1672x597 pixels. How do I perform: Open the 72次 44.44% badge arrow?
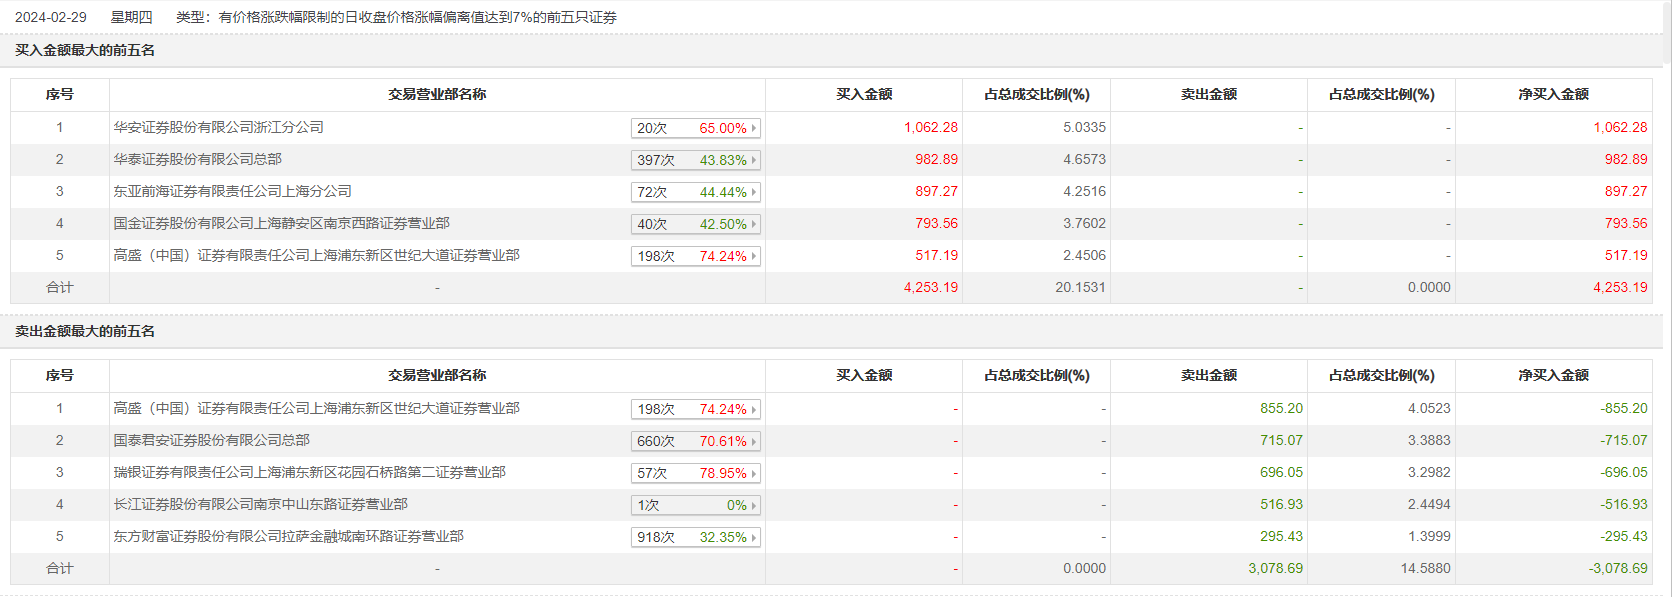[x=754, y=192]
